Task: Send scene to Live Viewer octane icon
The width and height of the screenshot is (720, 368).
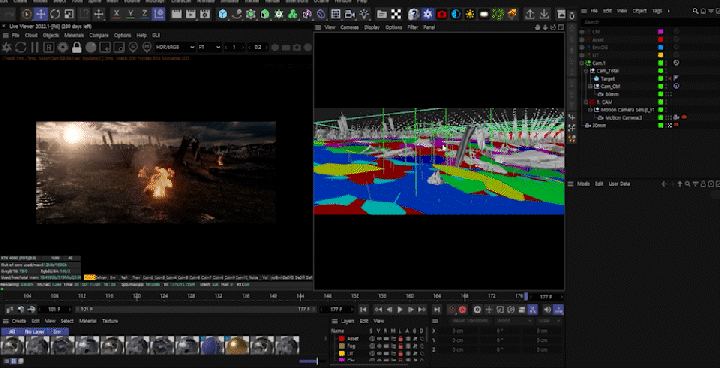Action: [7, 47]
